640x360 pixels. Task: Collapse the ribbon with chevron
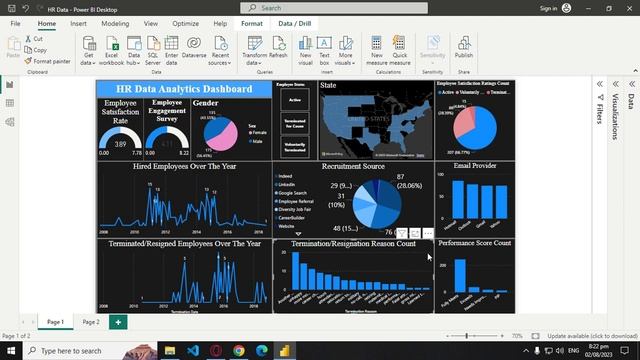click(635, 71)
